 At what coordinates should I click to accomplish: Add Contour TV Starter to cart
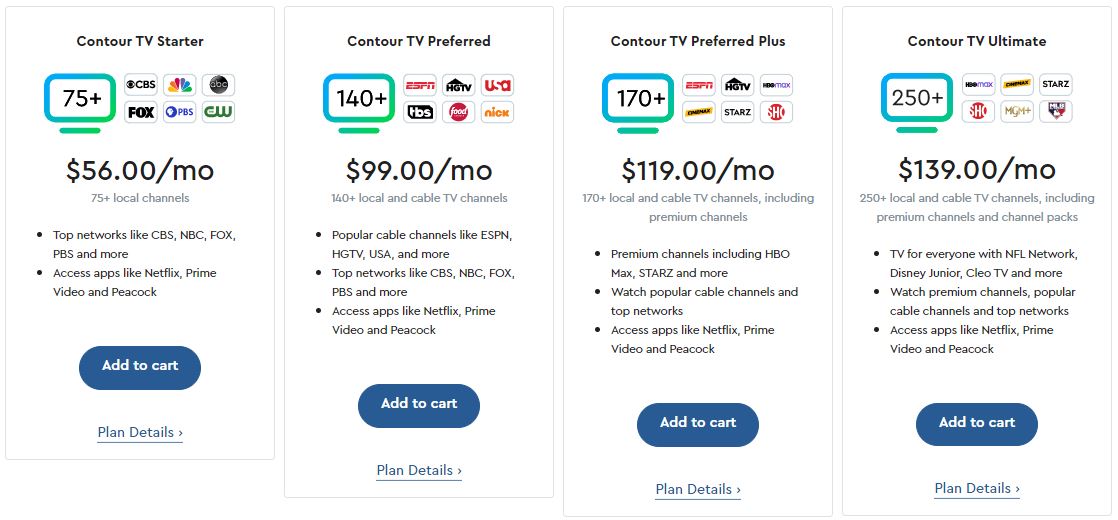coord(140,367)
